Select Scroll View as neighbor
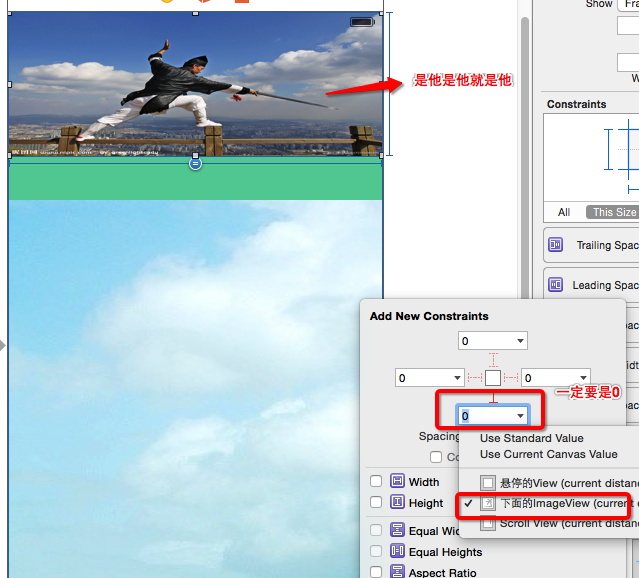Screen dimensions: 639x578 point(549,523)
